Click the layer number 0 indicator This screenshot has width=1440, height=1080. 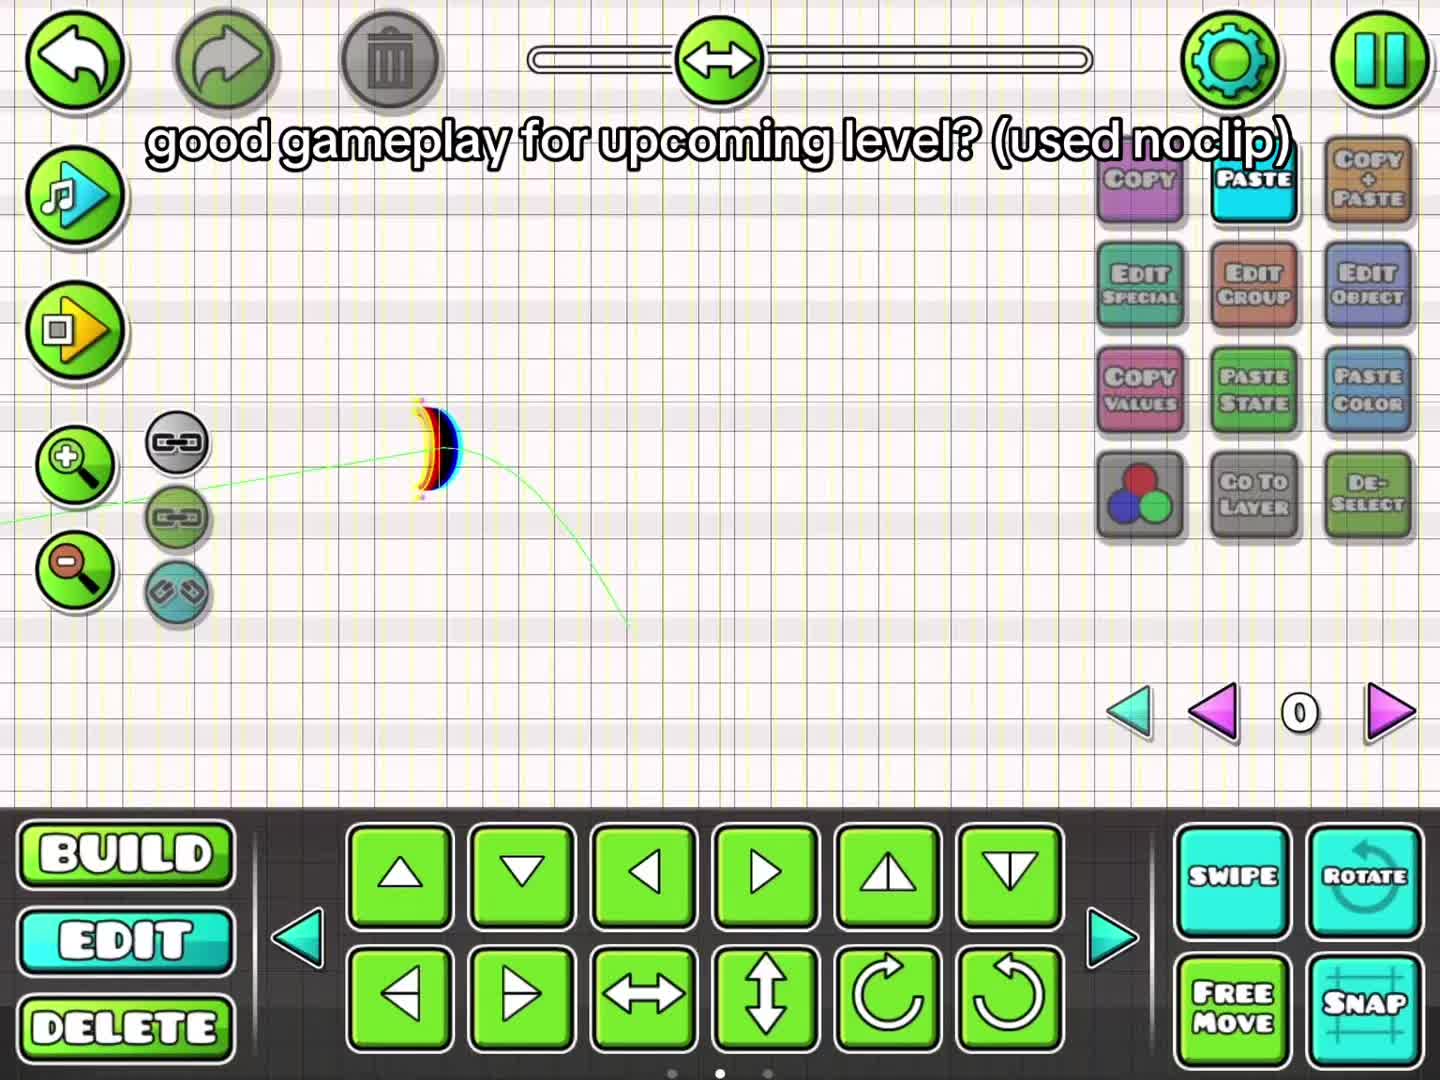(1300, 713)
